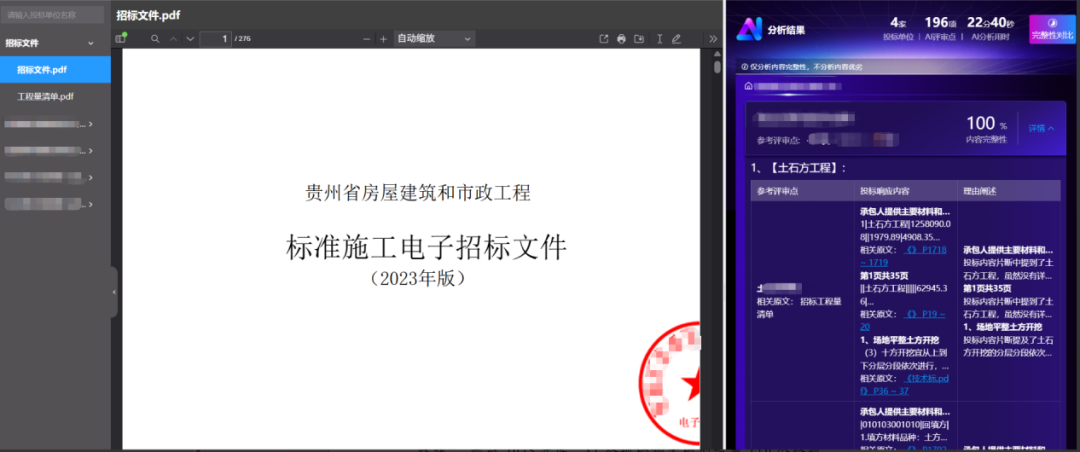The image size is (1080, 452).
Task: Toggle the pencil draw annotation tool
Action: click(677, 39)
